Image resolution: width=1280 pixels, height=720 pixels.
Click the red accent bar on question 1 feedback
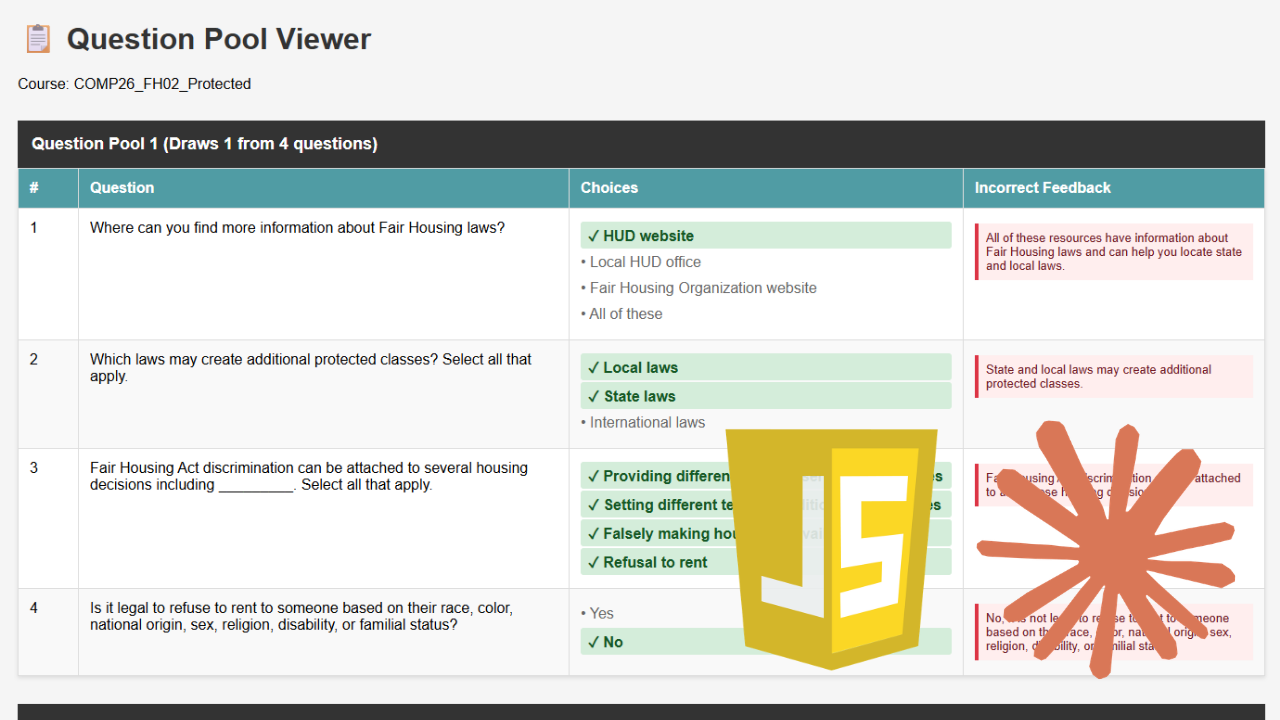point(976,252)
